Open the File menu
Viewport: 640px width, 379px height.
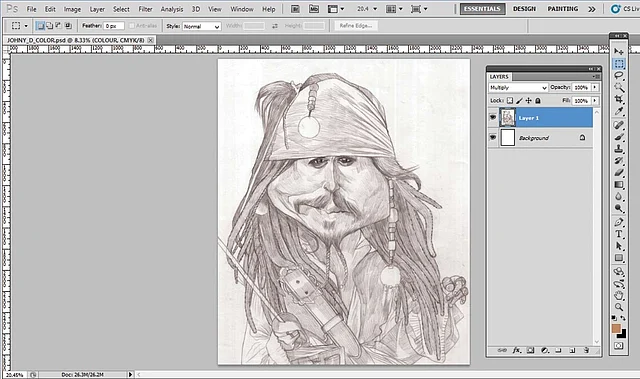click(x=31, y=9)
